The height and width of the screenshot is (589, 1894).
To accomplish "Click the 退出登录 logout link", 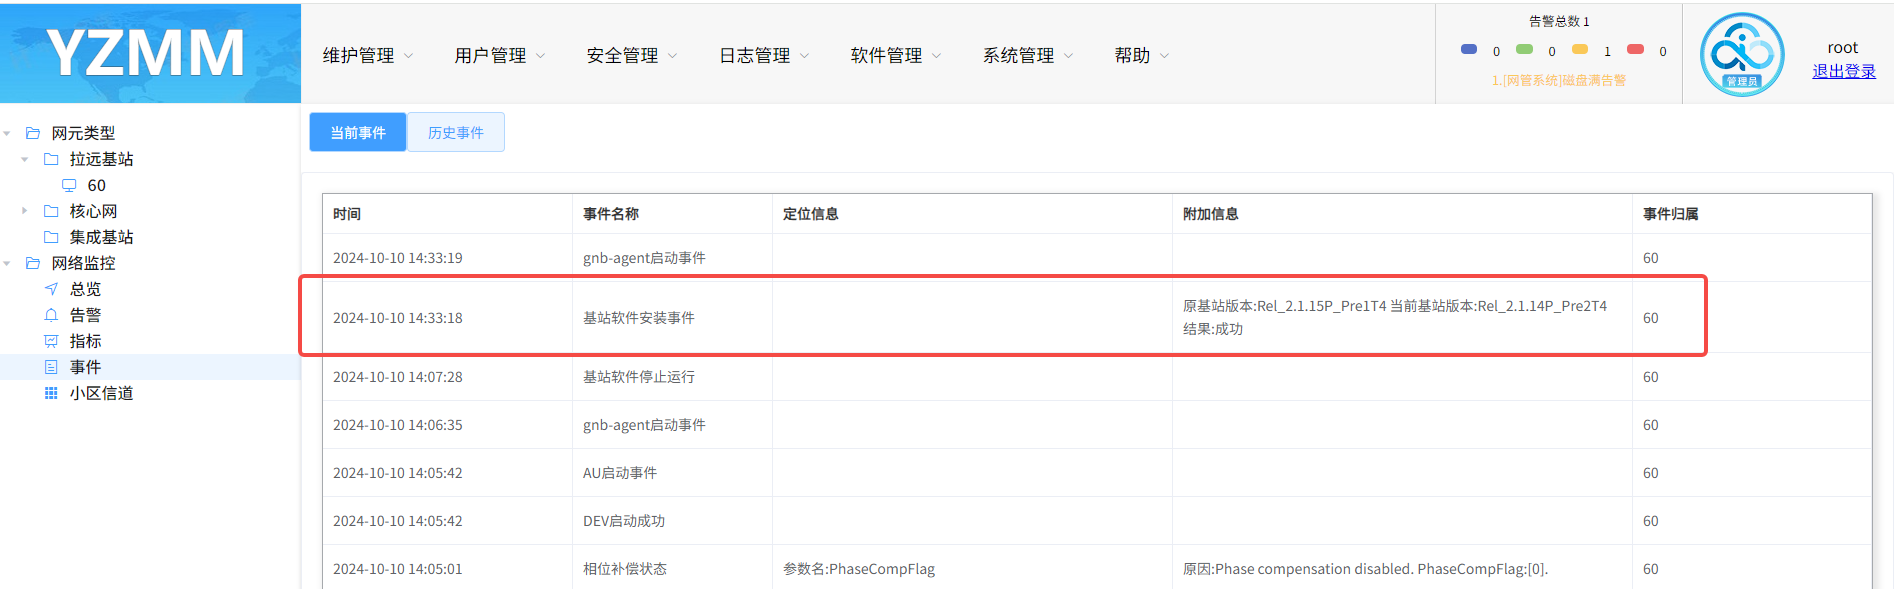I will point(1844,71).
